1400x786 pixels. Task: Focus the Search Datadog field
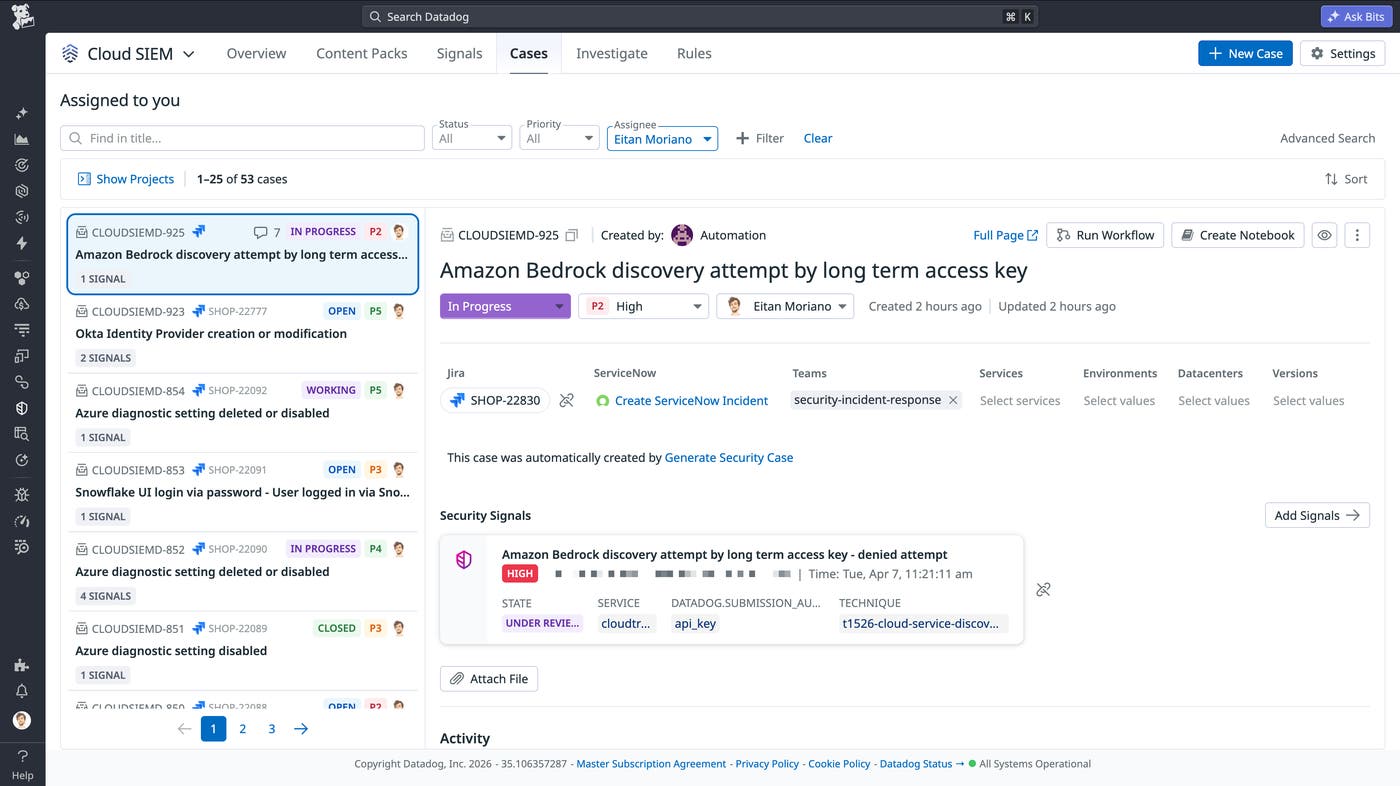point(700,16)
